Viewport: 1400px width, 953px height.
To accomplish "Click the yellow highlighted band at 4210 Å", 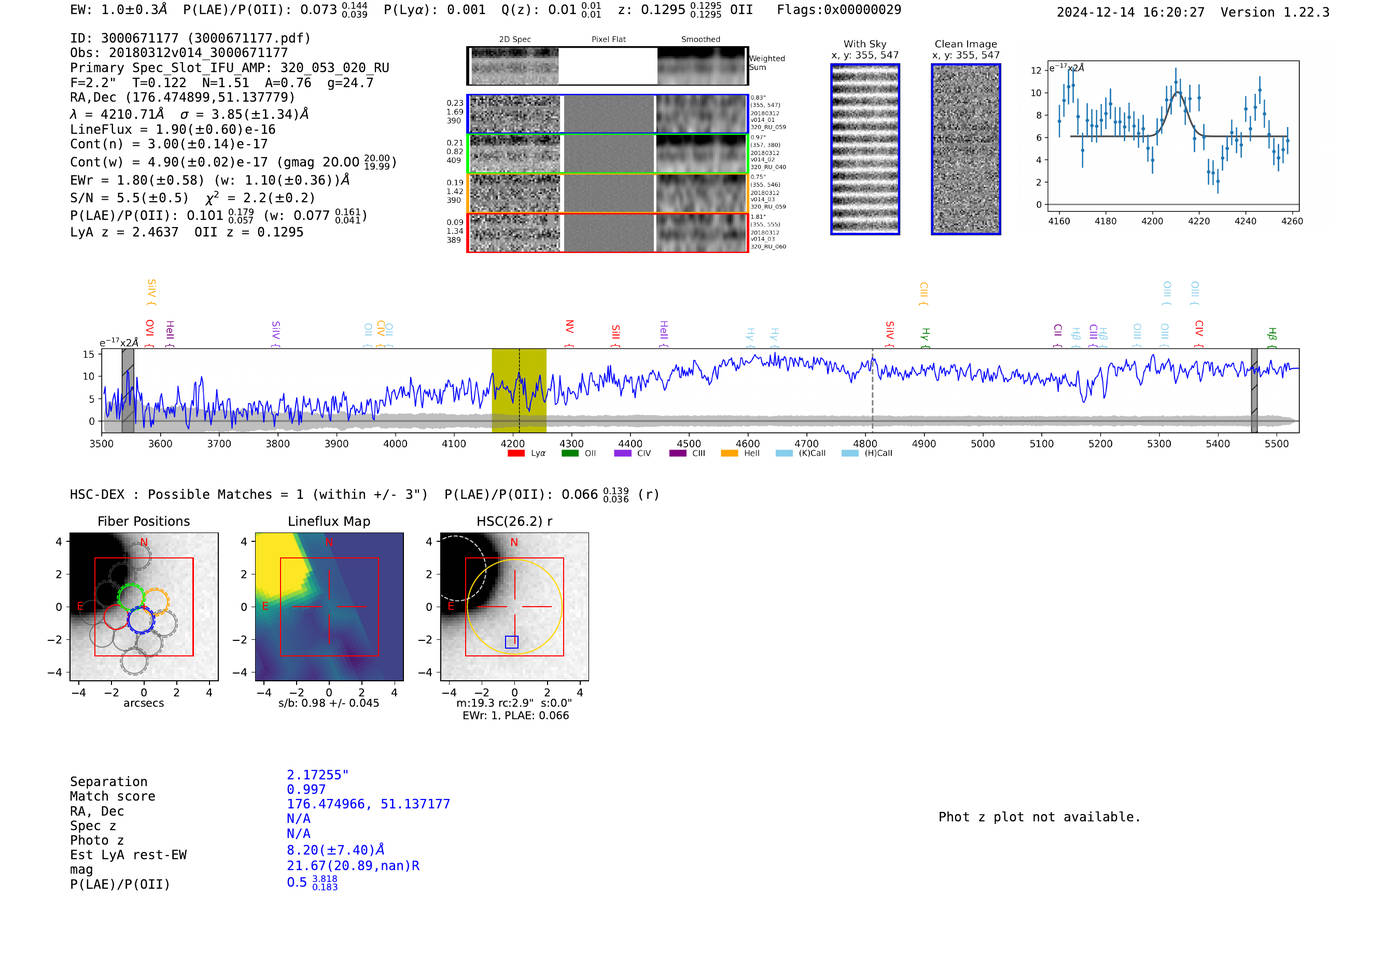I will 518,391.
